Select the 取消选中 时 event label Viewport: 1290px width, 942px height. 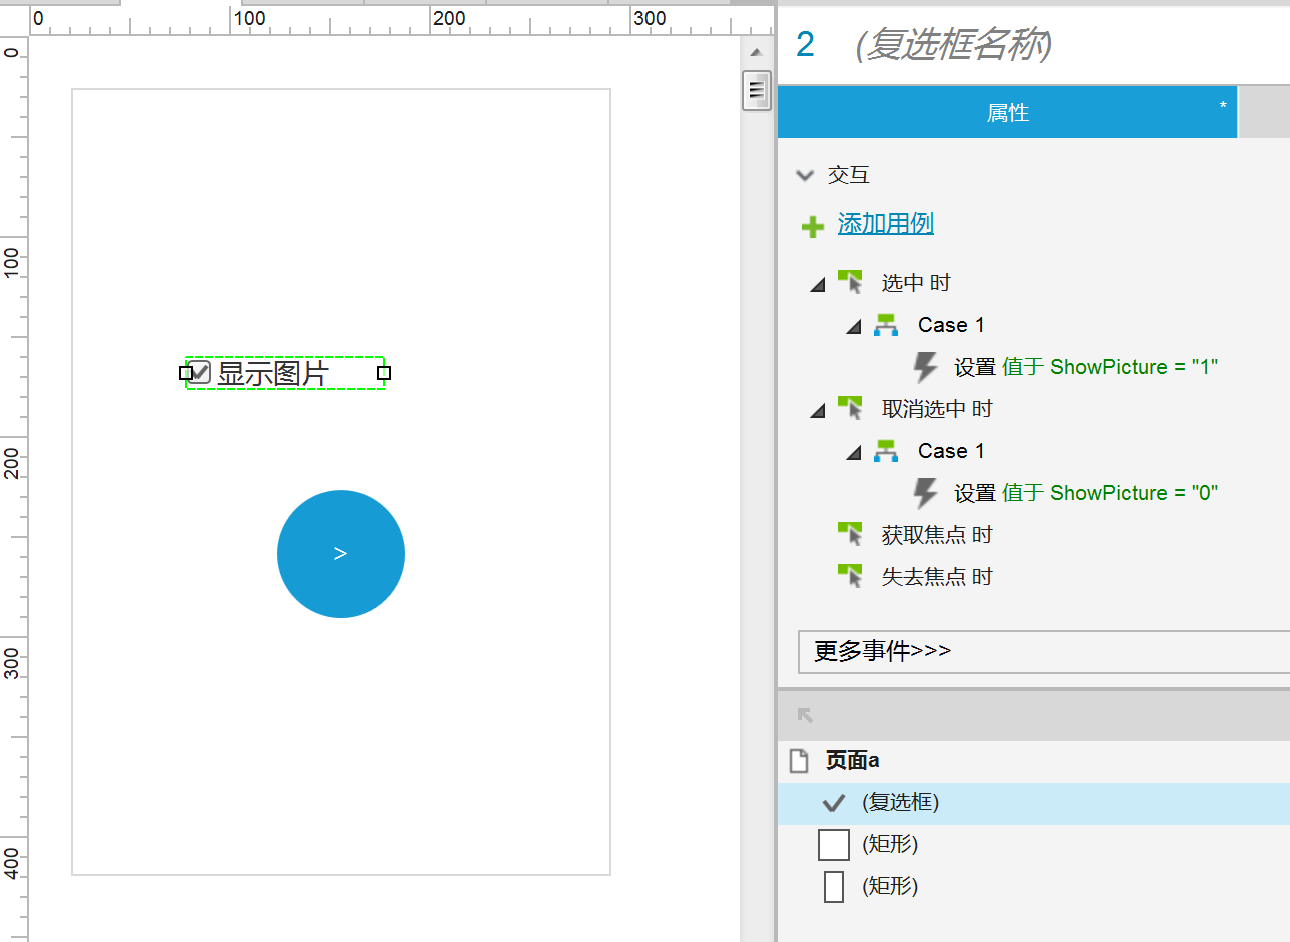pyautogui.click(x=937, y=409)
